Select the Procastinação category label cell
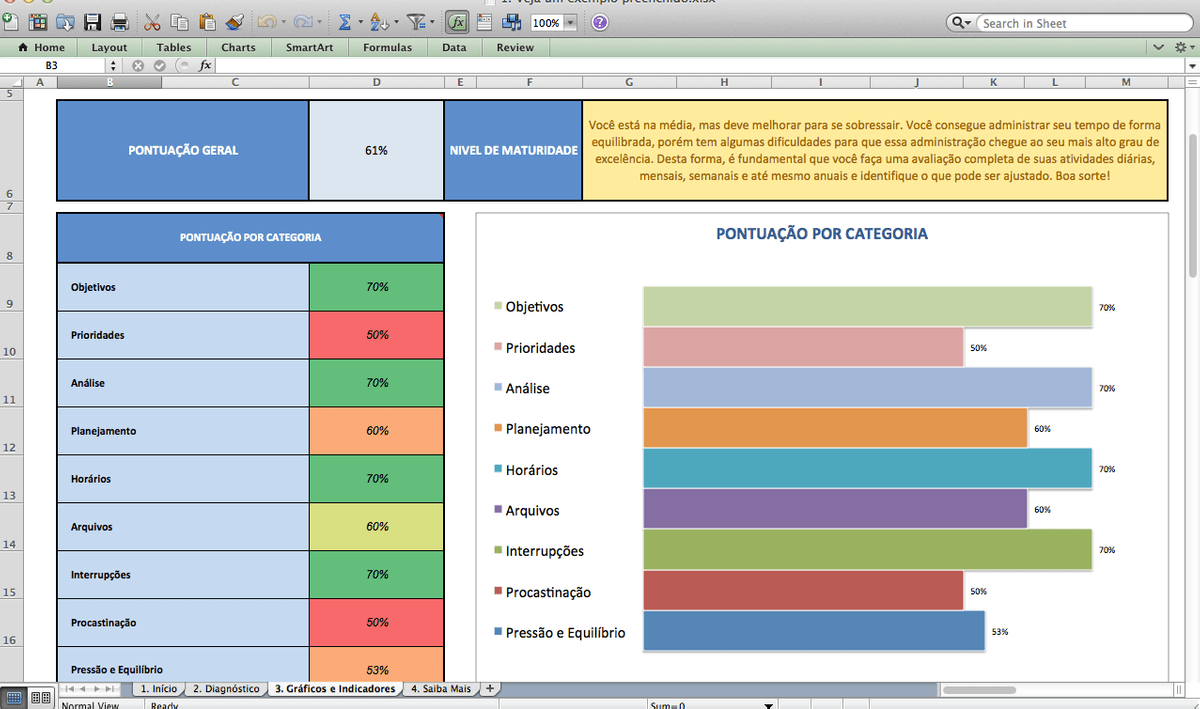1200x709 pixels. 183,622
